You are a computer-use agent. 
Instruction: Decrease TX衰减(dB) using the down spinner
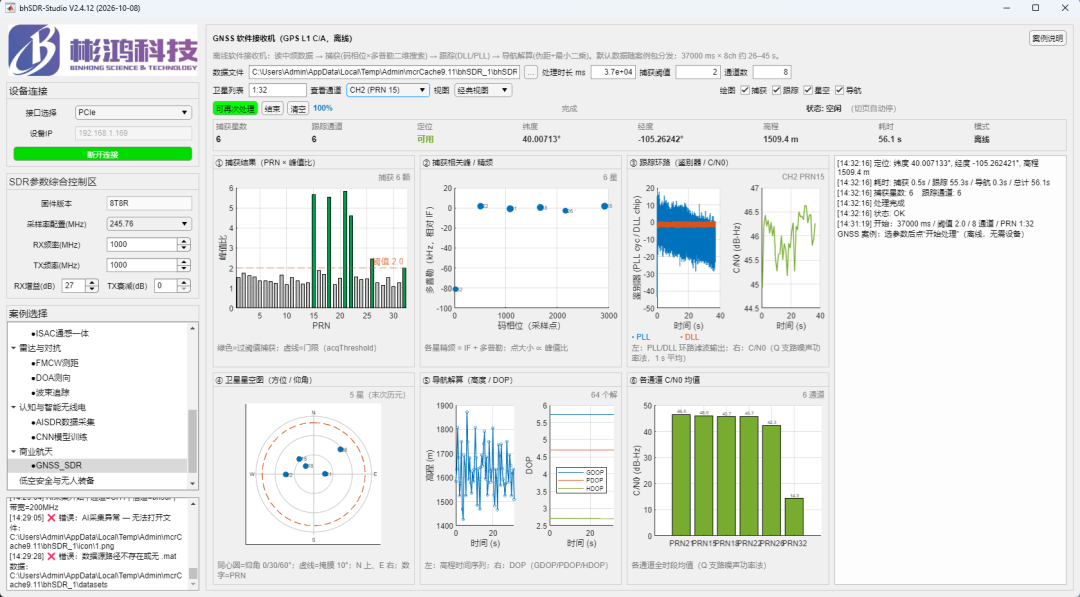183,289
